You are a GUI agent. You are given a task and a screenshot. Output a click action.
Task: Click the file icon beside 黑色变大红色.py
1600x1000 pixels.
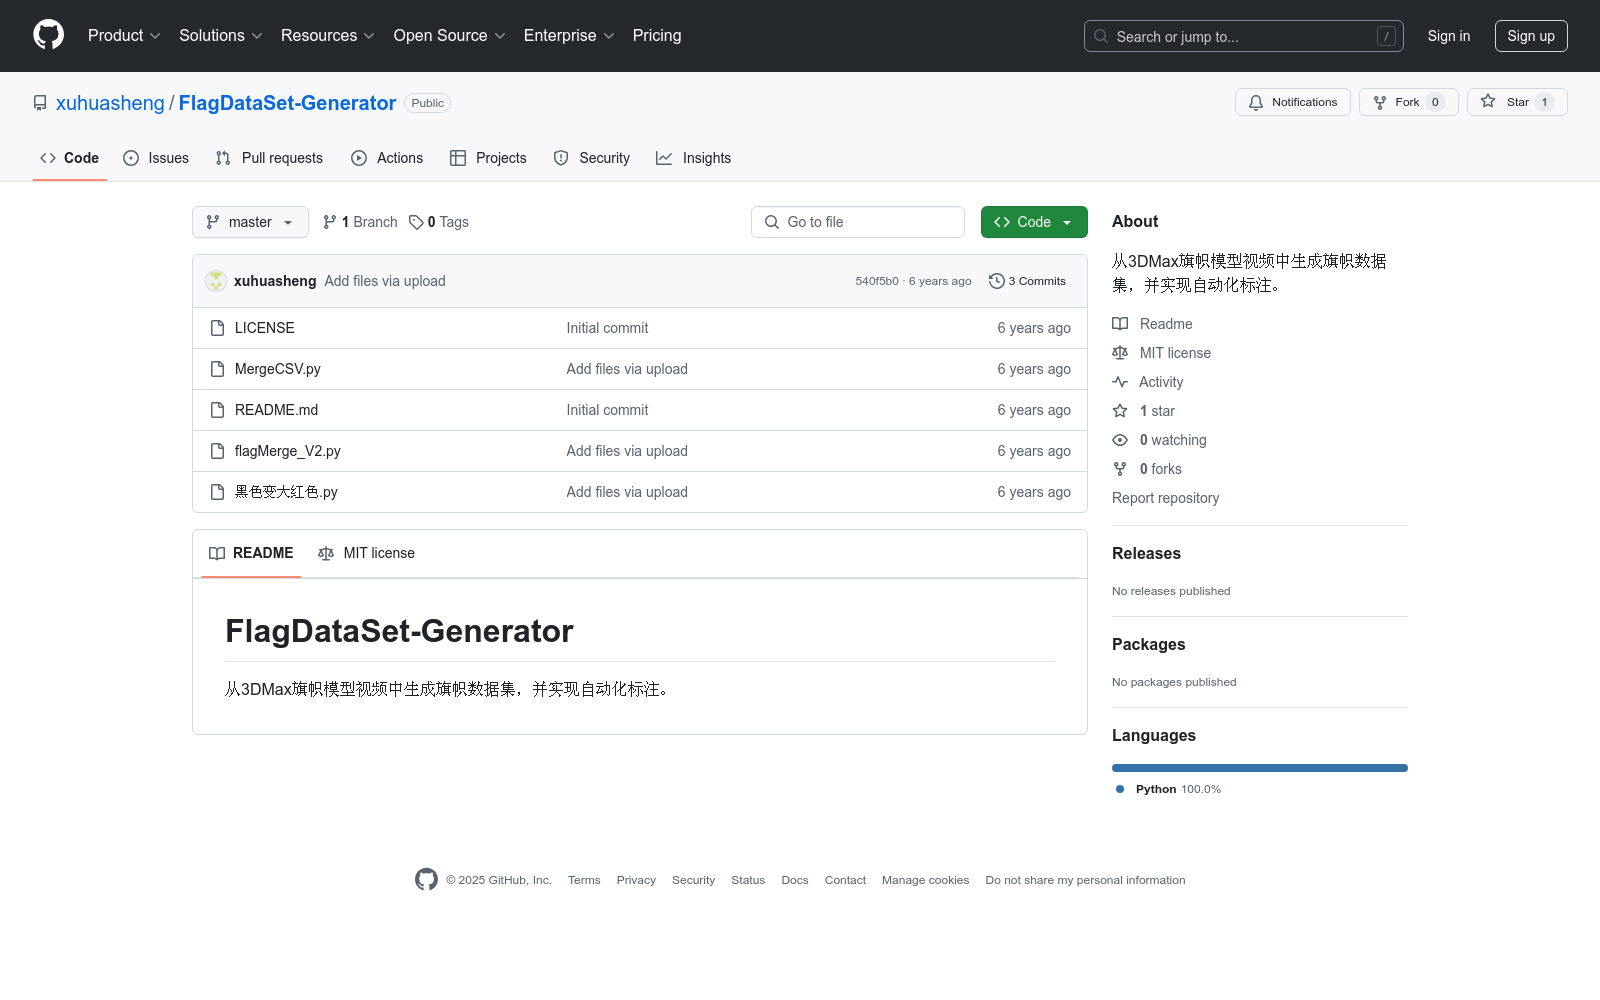tap(217, 492)
